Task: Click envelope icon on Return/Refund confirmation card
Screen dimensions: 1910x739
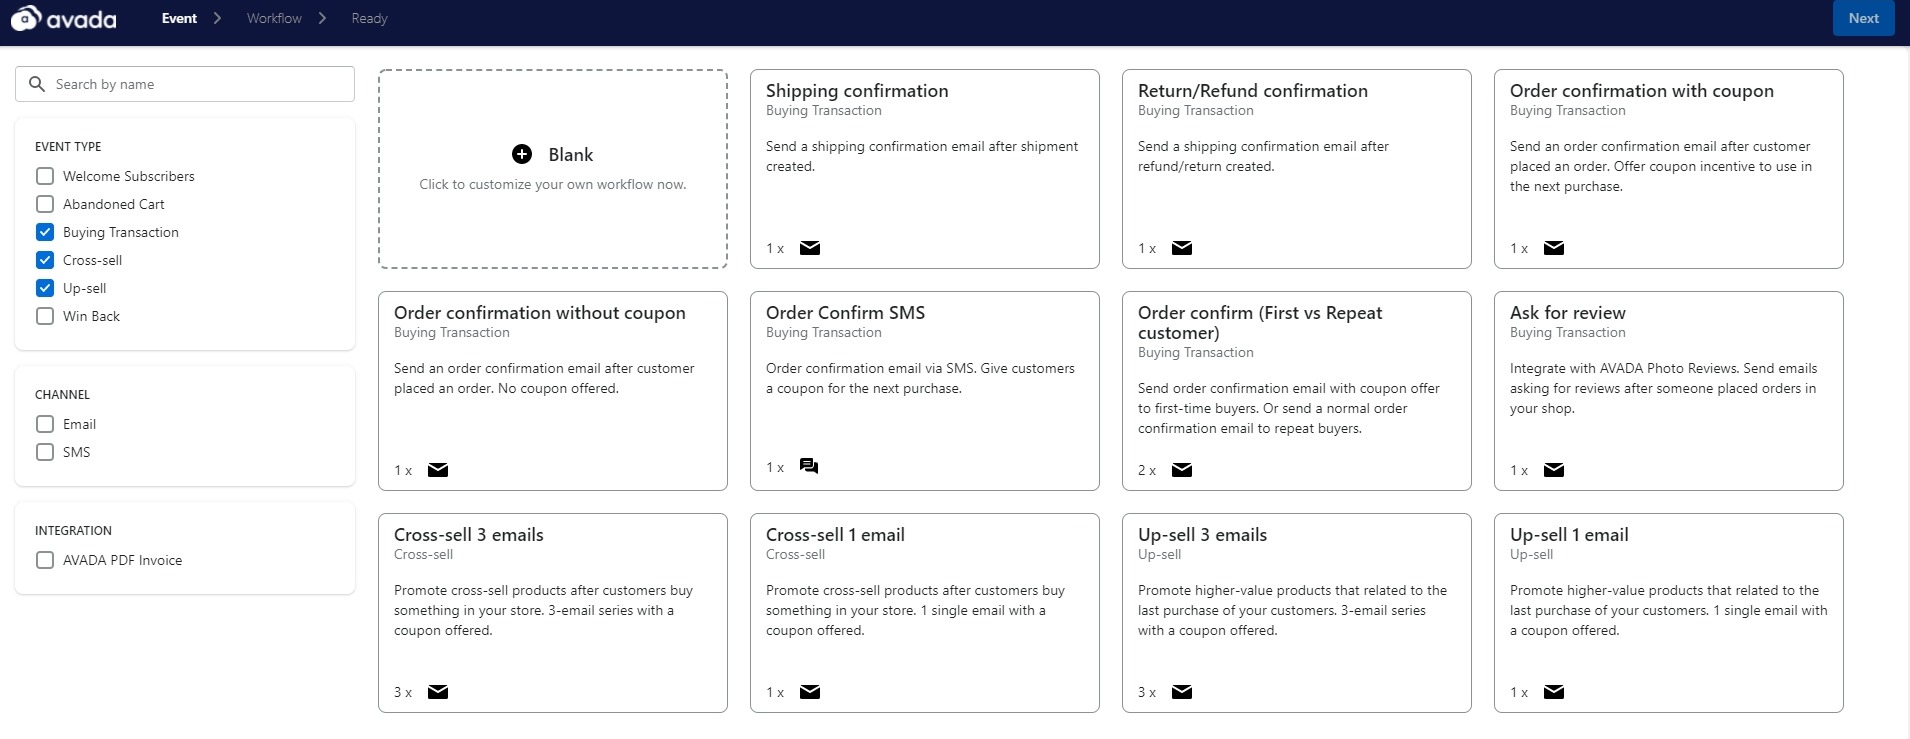Action: [x=1182, y=248]
